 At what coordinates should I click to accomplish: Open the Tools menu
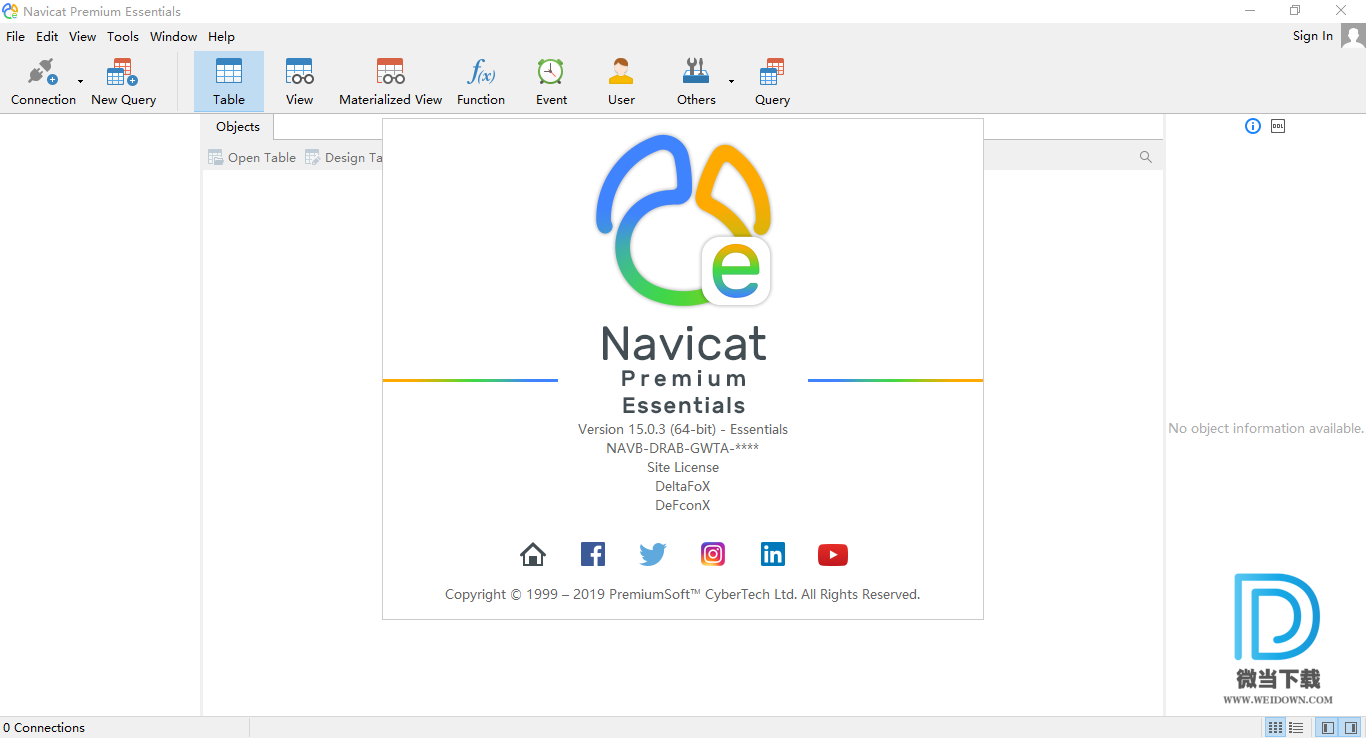[x=123, y=36]
